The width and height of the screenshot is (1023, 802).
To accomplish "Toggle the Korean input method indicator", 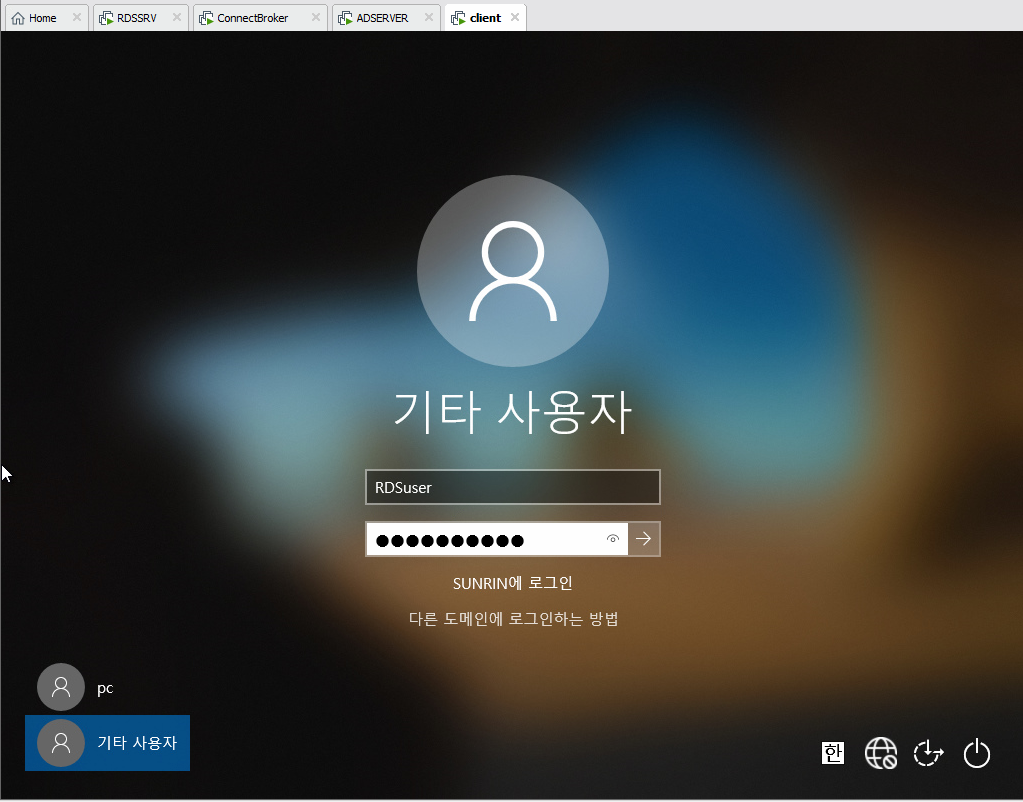I will [832, 753].
